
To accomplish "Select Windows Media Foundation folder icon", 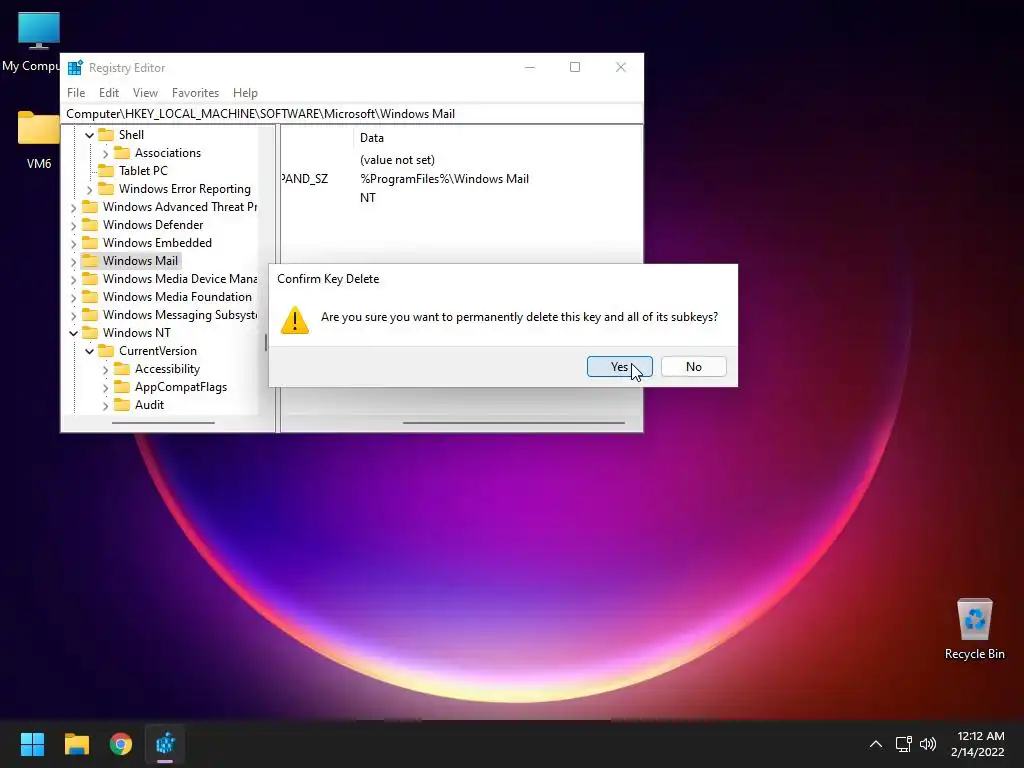I will click(90, 296).
